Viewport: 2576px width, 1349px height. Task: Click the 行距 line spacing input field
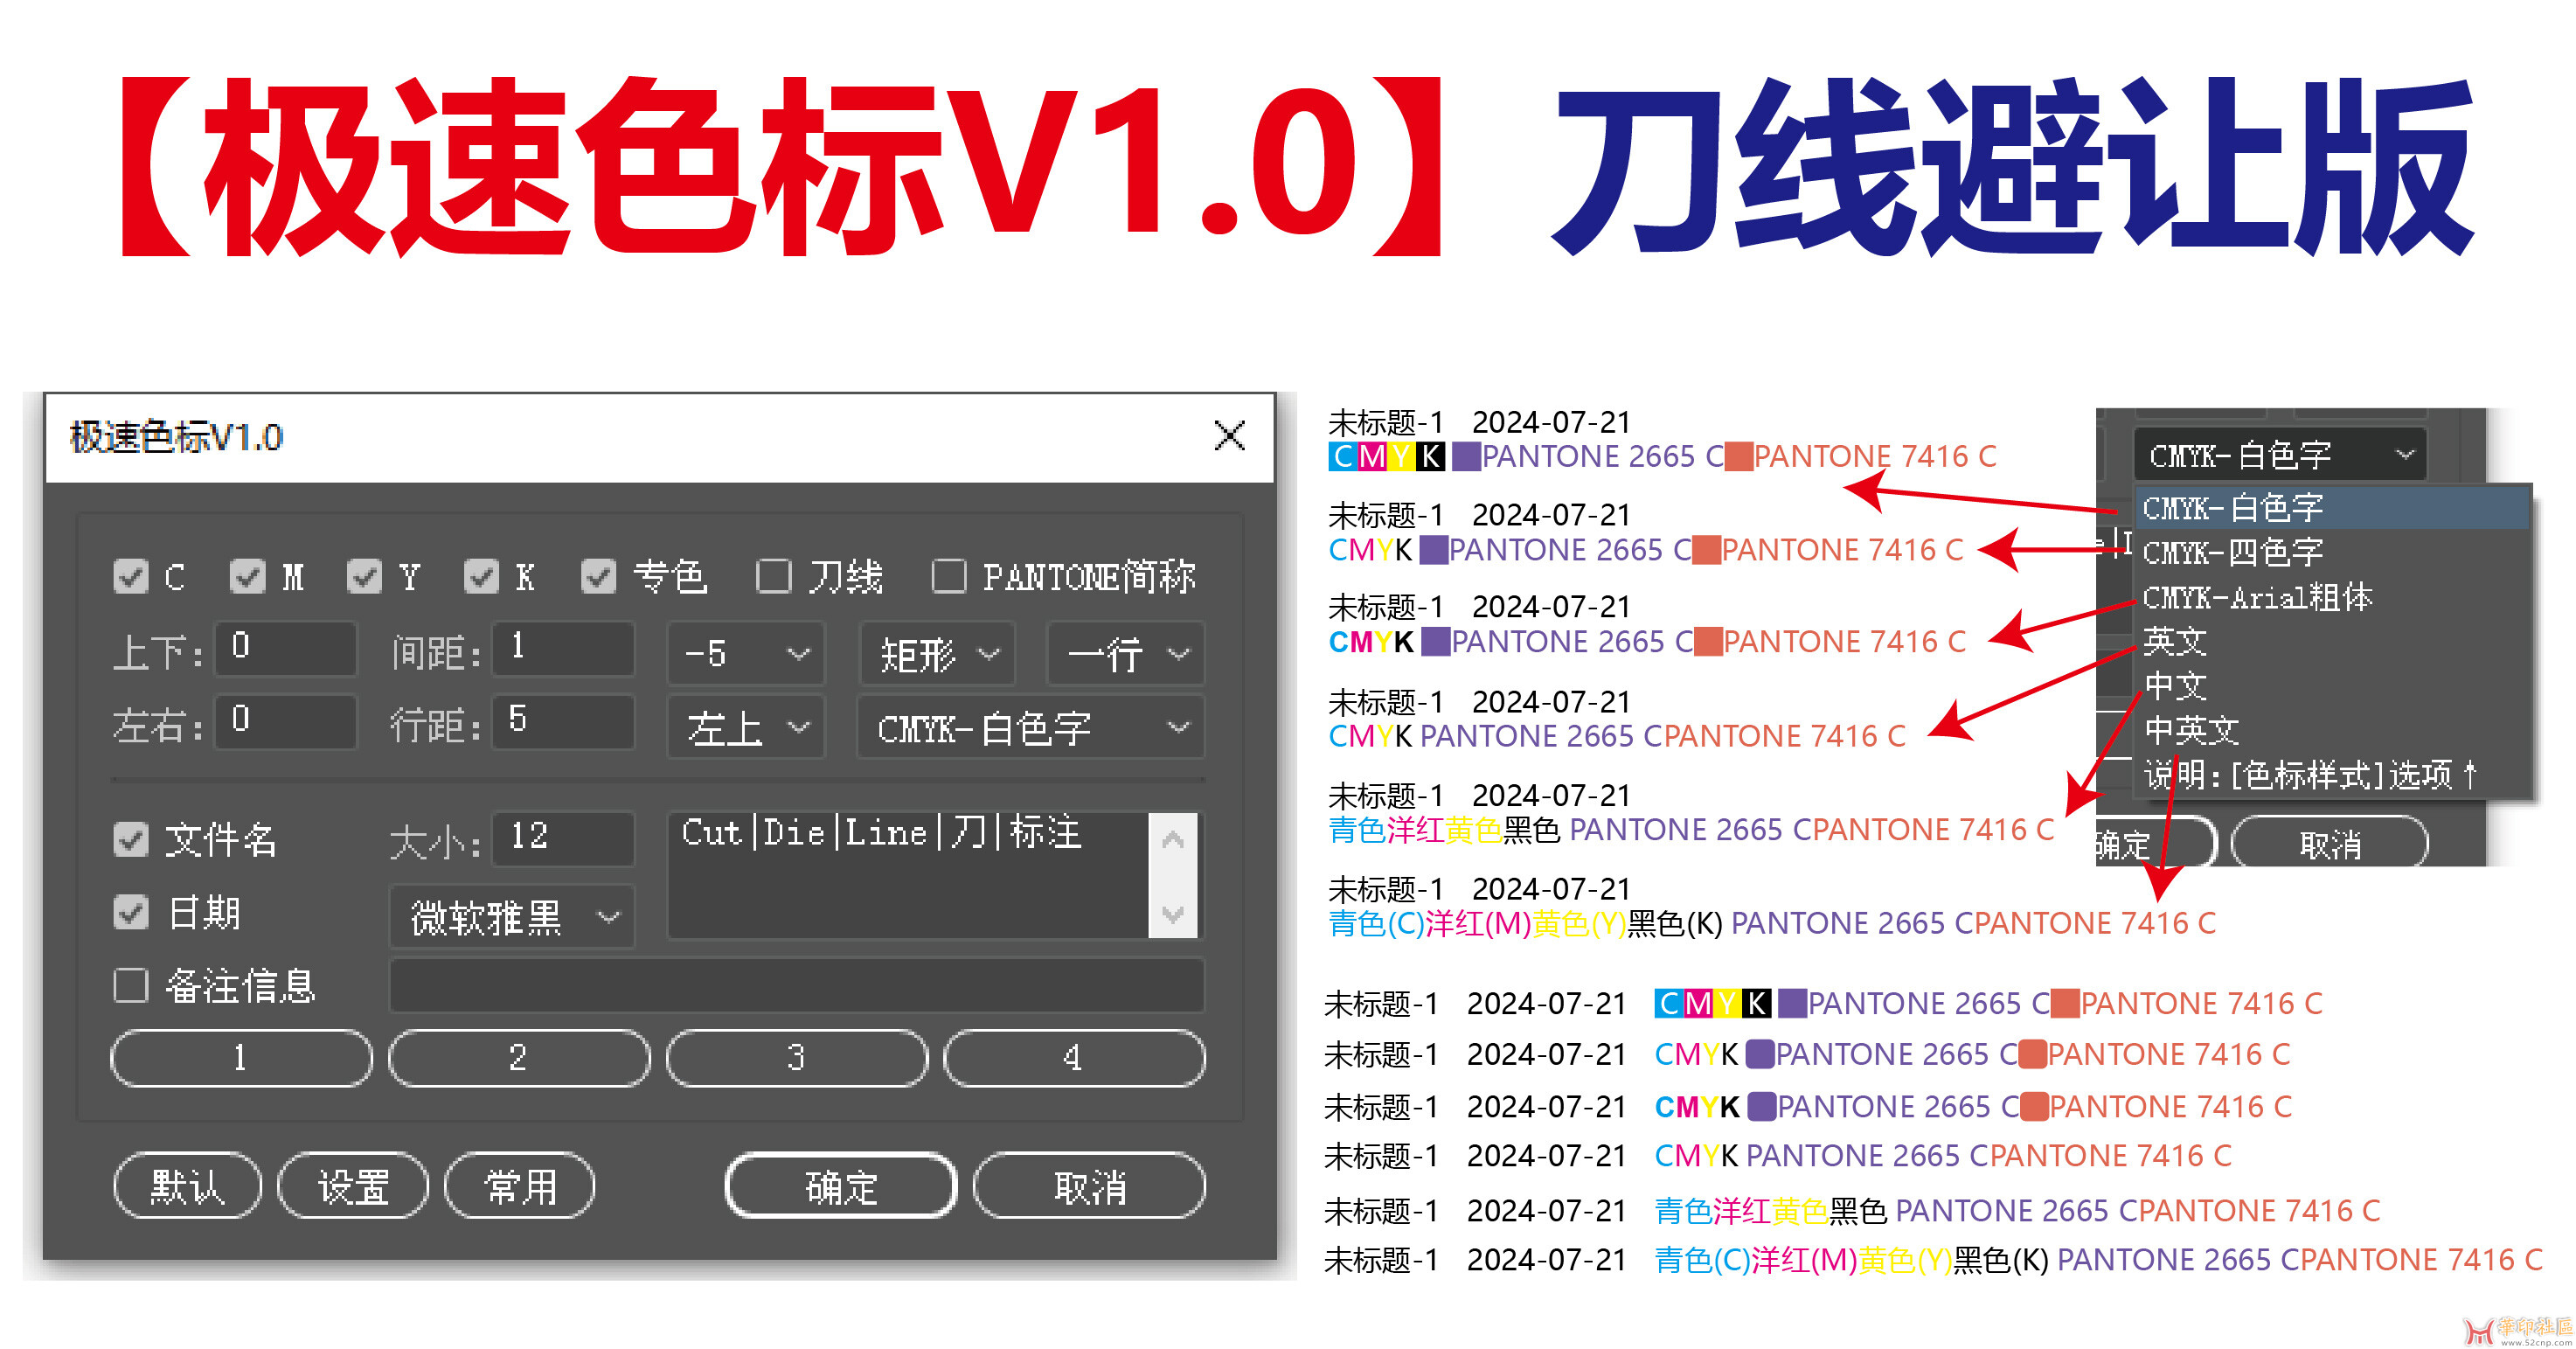pos(563,721)
